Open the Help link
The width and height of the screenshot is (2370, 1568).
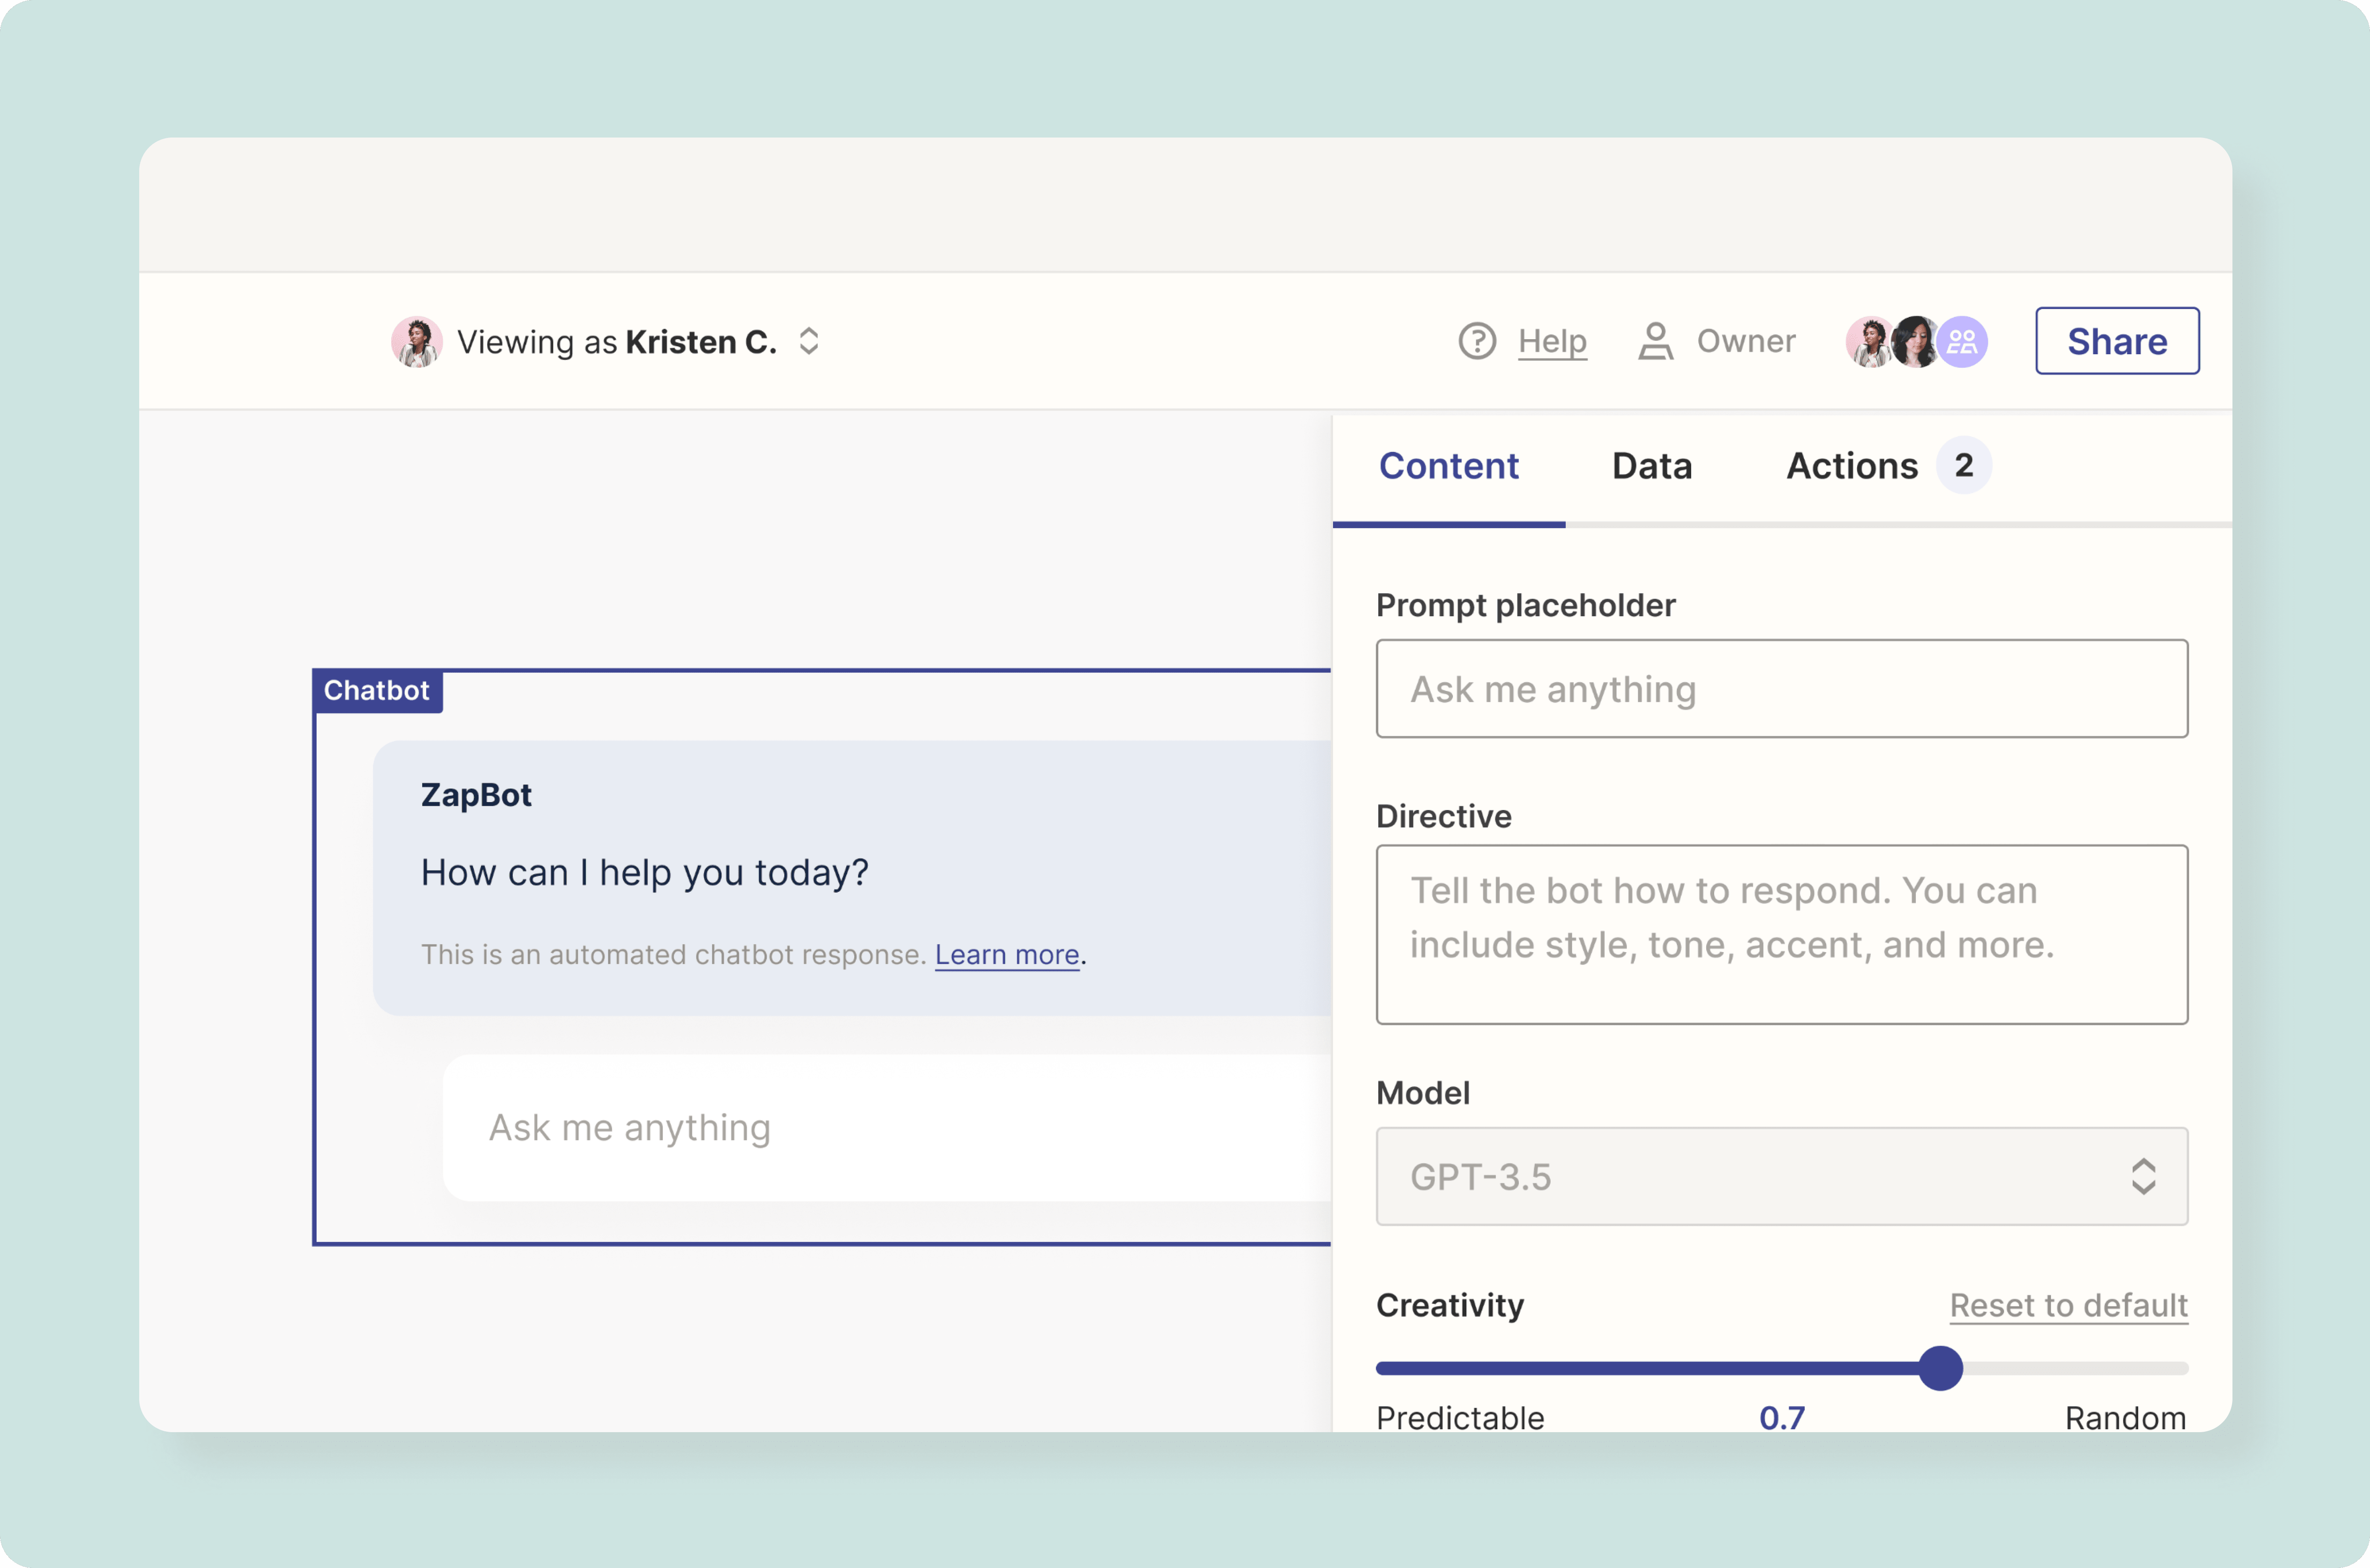1552,342
